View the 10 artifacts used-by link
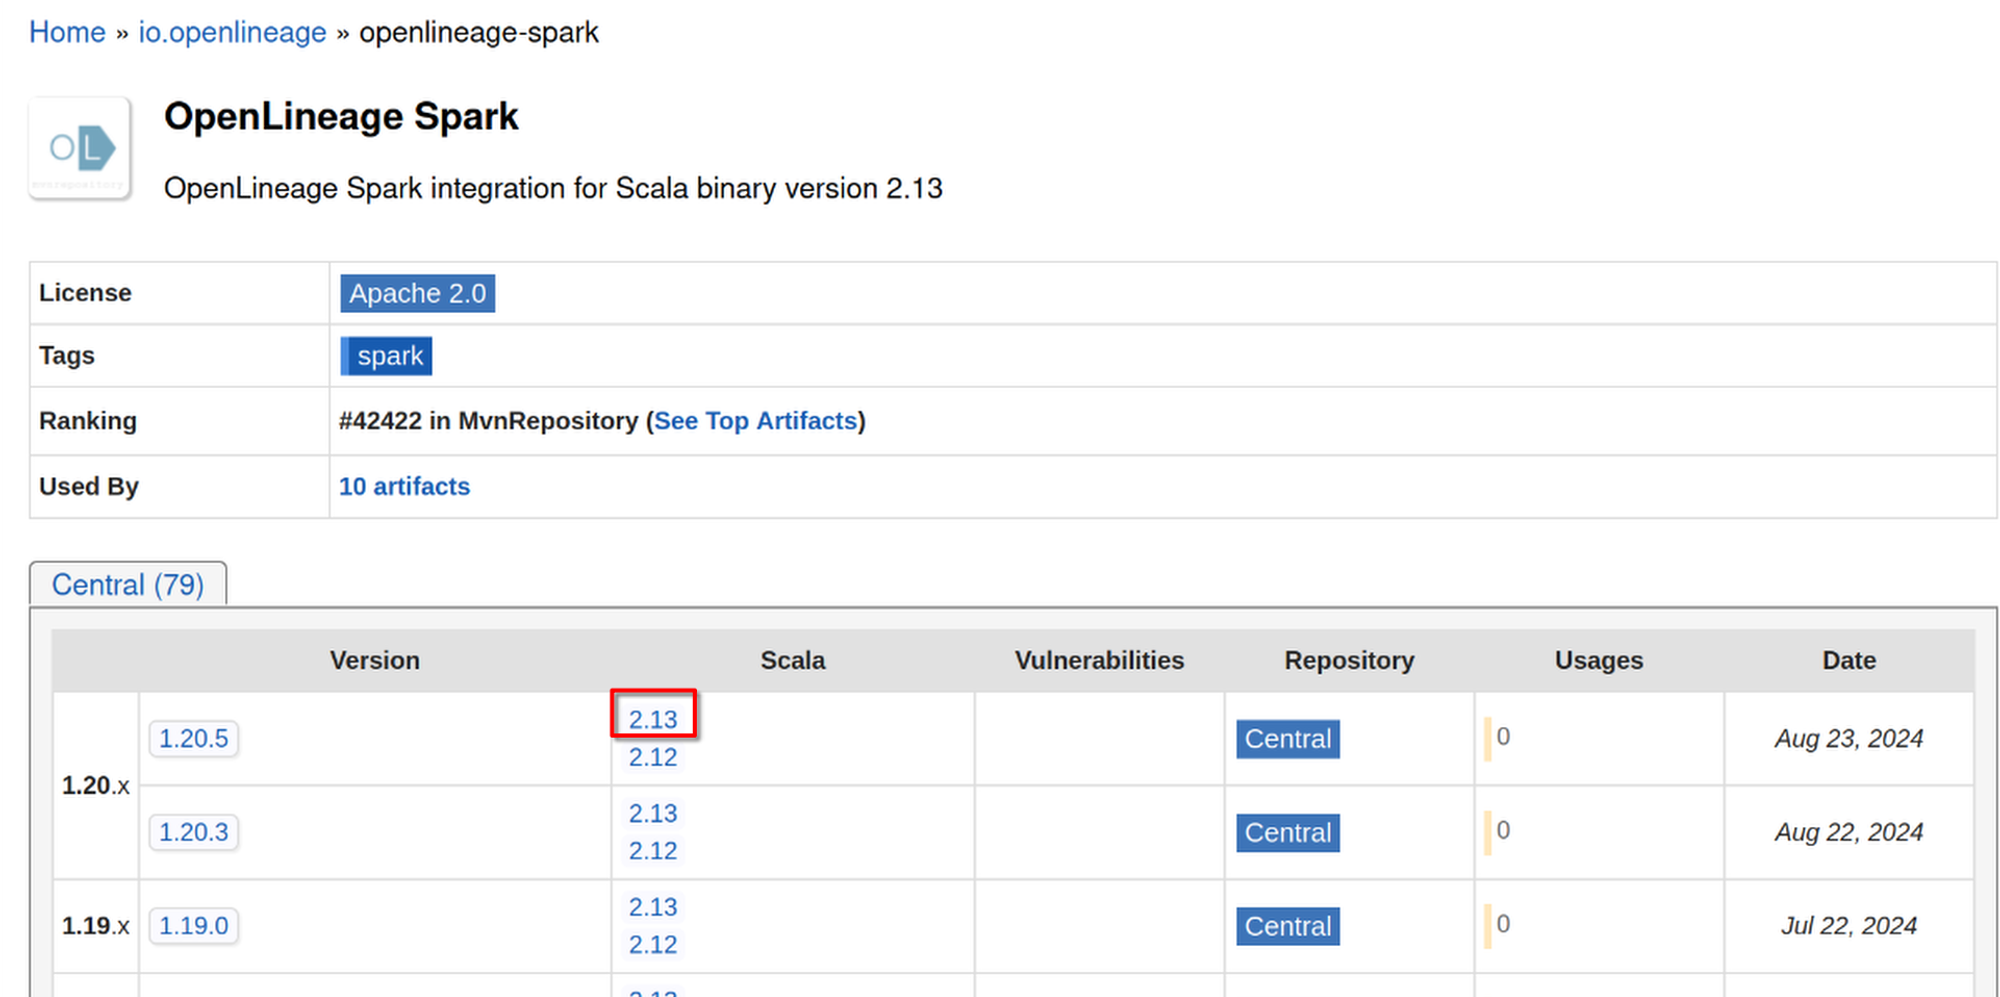 [404, 486]
